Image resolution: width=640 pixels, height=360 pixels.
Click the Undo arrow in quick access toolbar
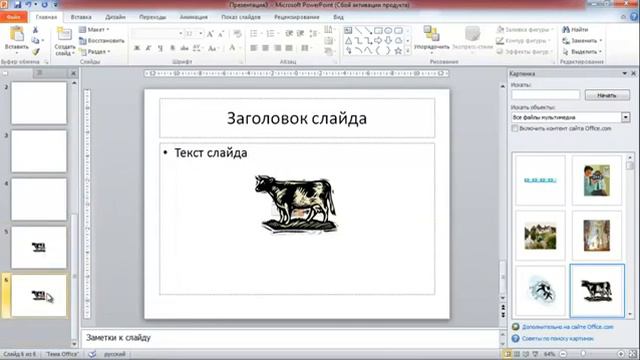click(29, 5)
